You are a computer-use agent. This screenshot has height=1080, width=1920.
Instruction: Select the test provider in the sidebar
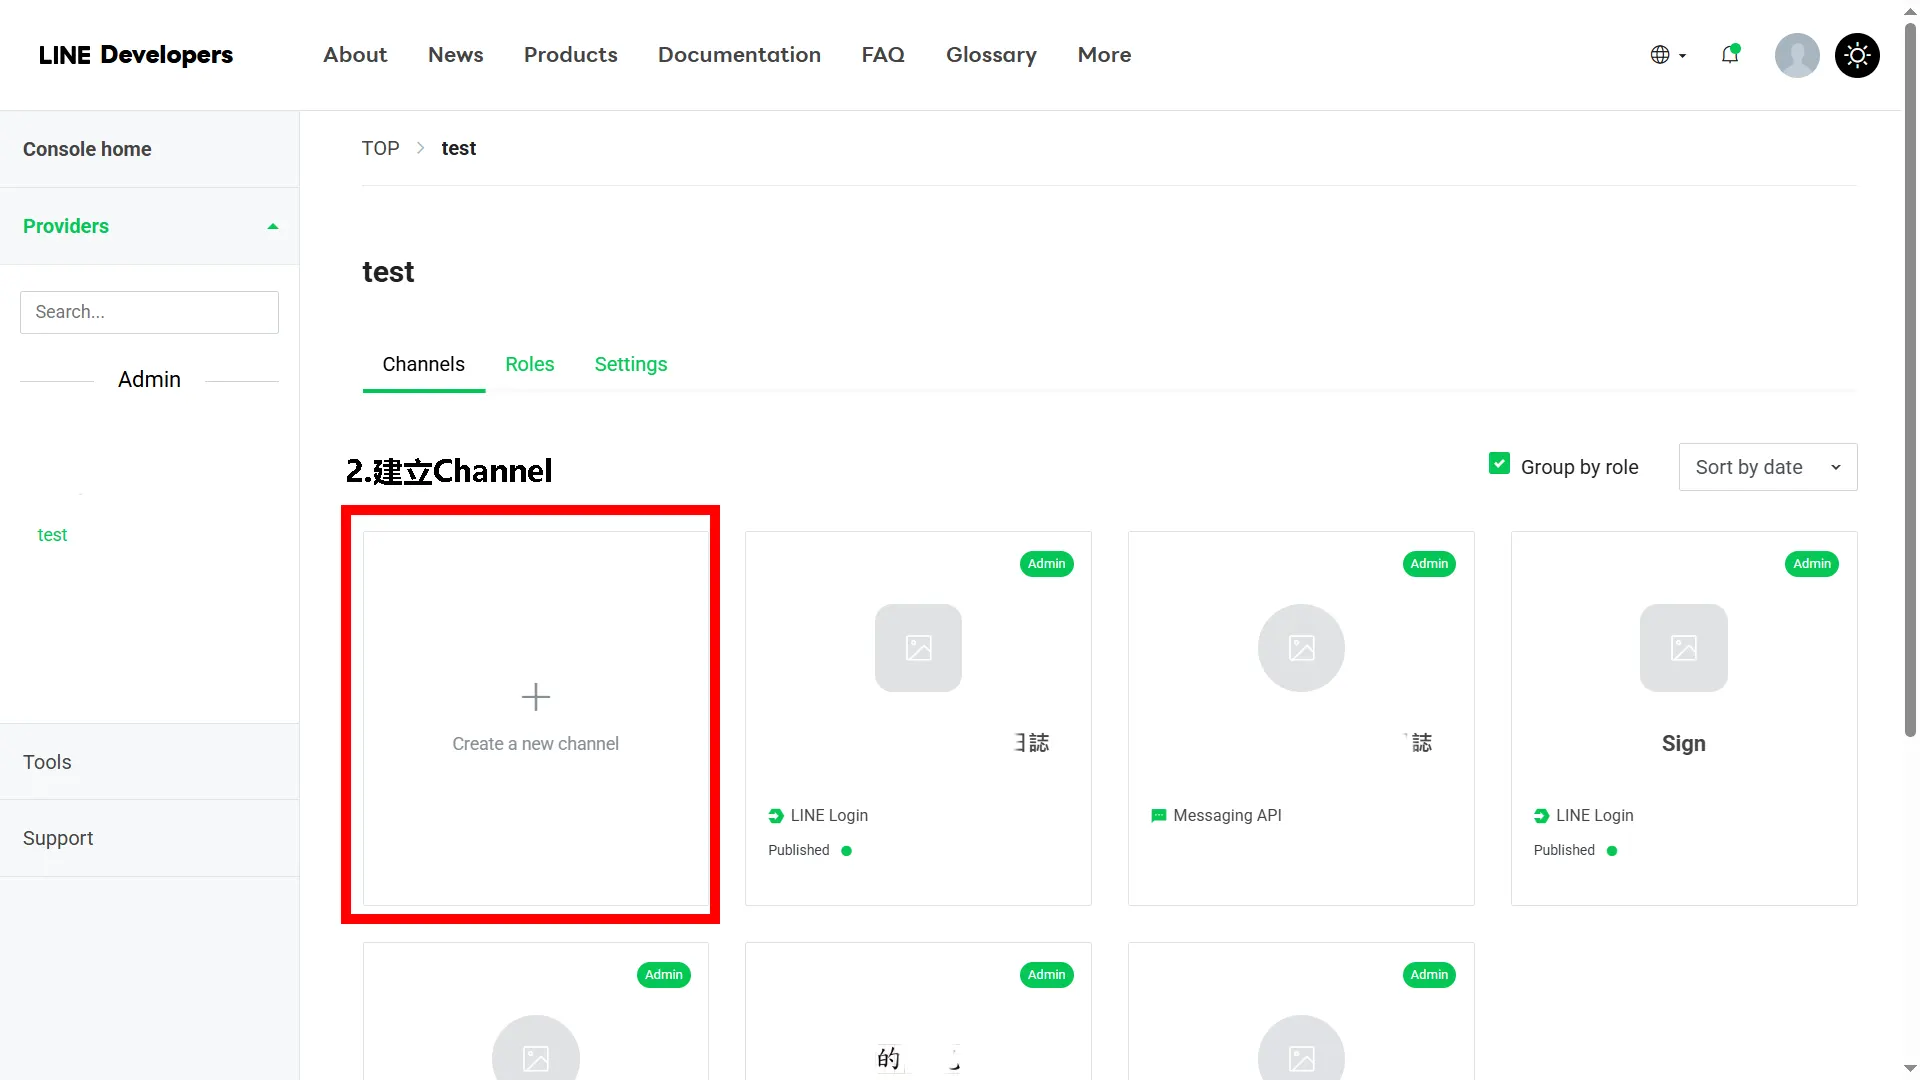click(x=53, y=535)
